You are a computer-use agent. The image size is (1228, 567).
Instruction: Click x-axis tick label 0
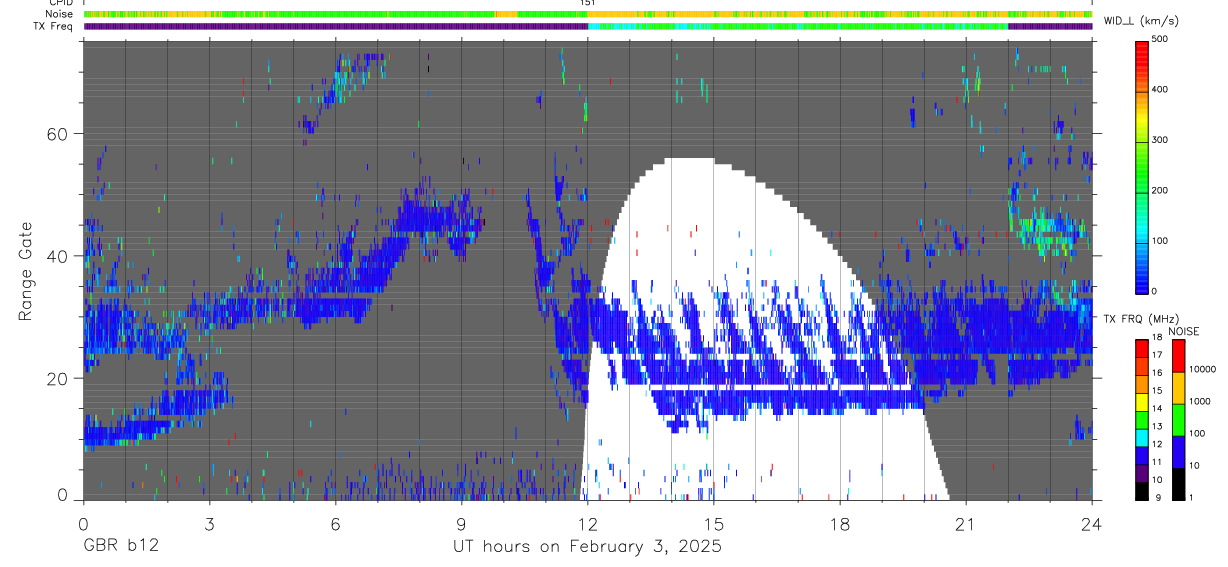pos(83,523)
